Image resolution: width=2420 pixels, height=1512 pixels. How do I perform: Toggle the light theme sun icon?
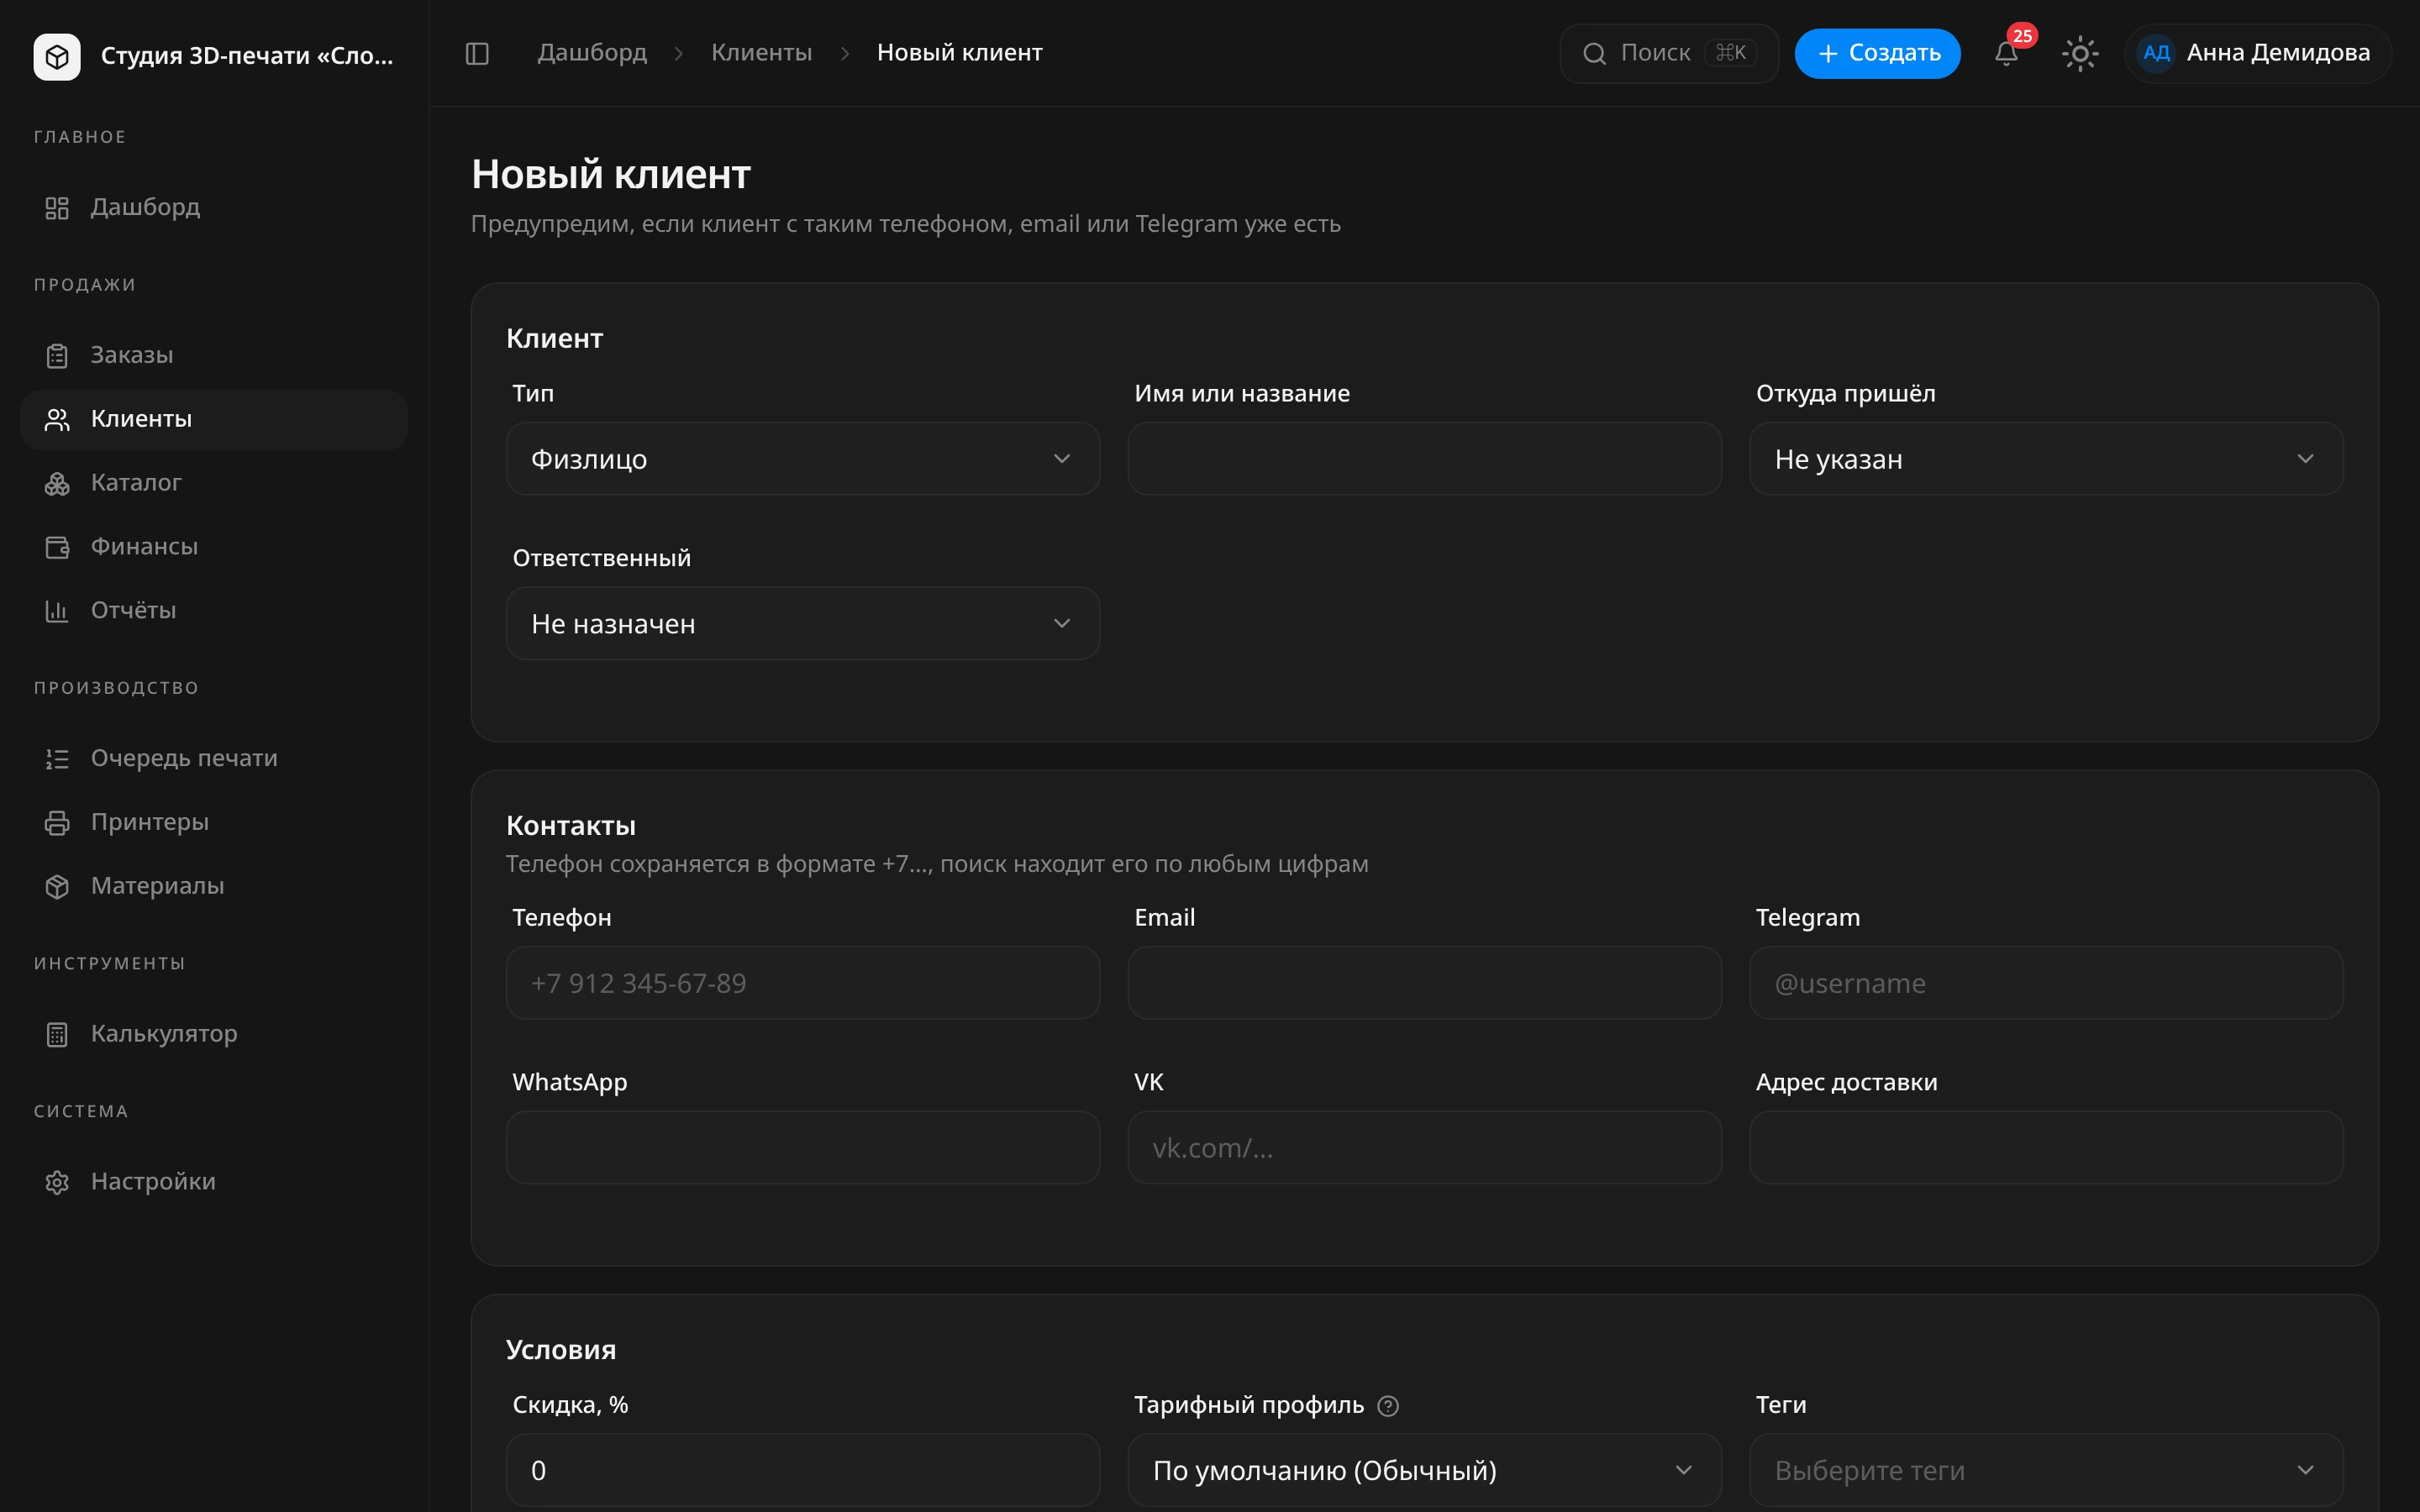point(2080,53)
